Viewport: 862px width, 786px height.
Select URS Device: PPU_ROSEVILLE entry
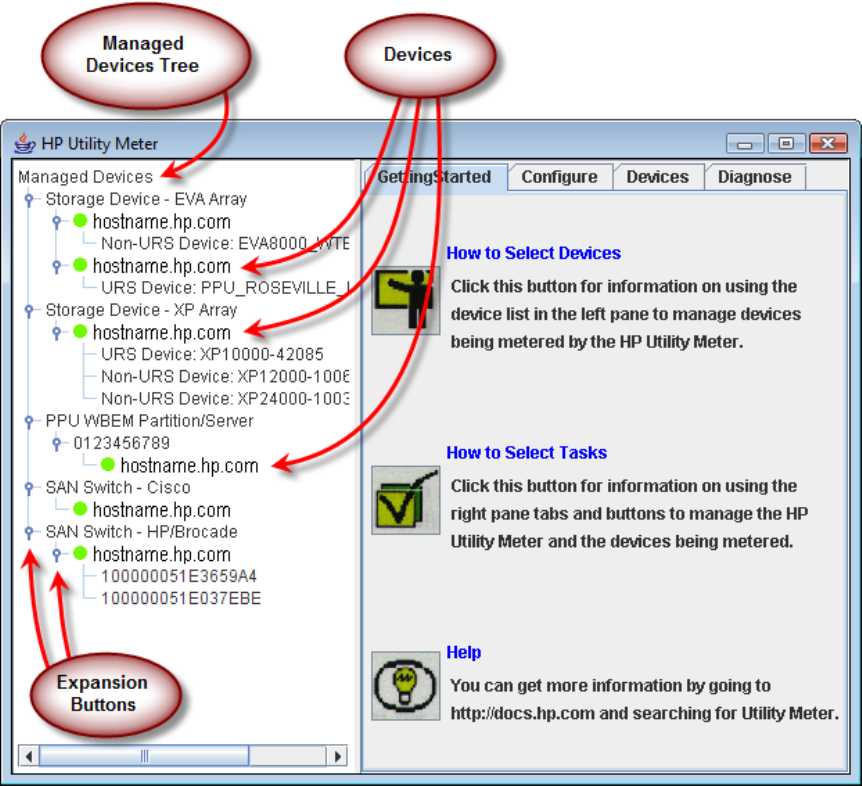tap(225, 288)
